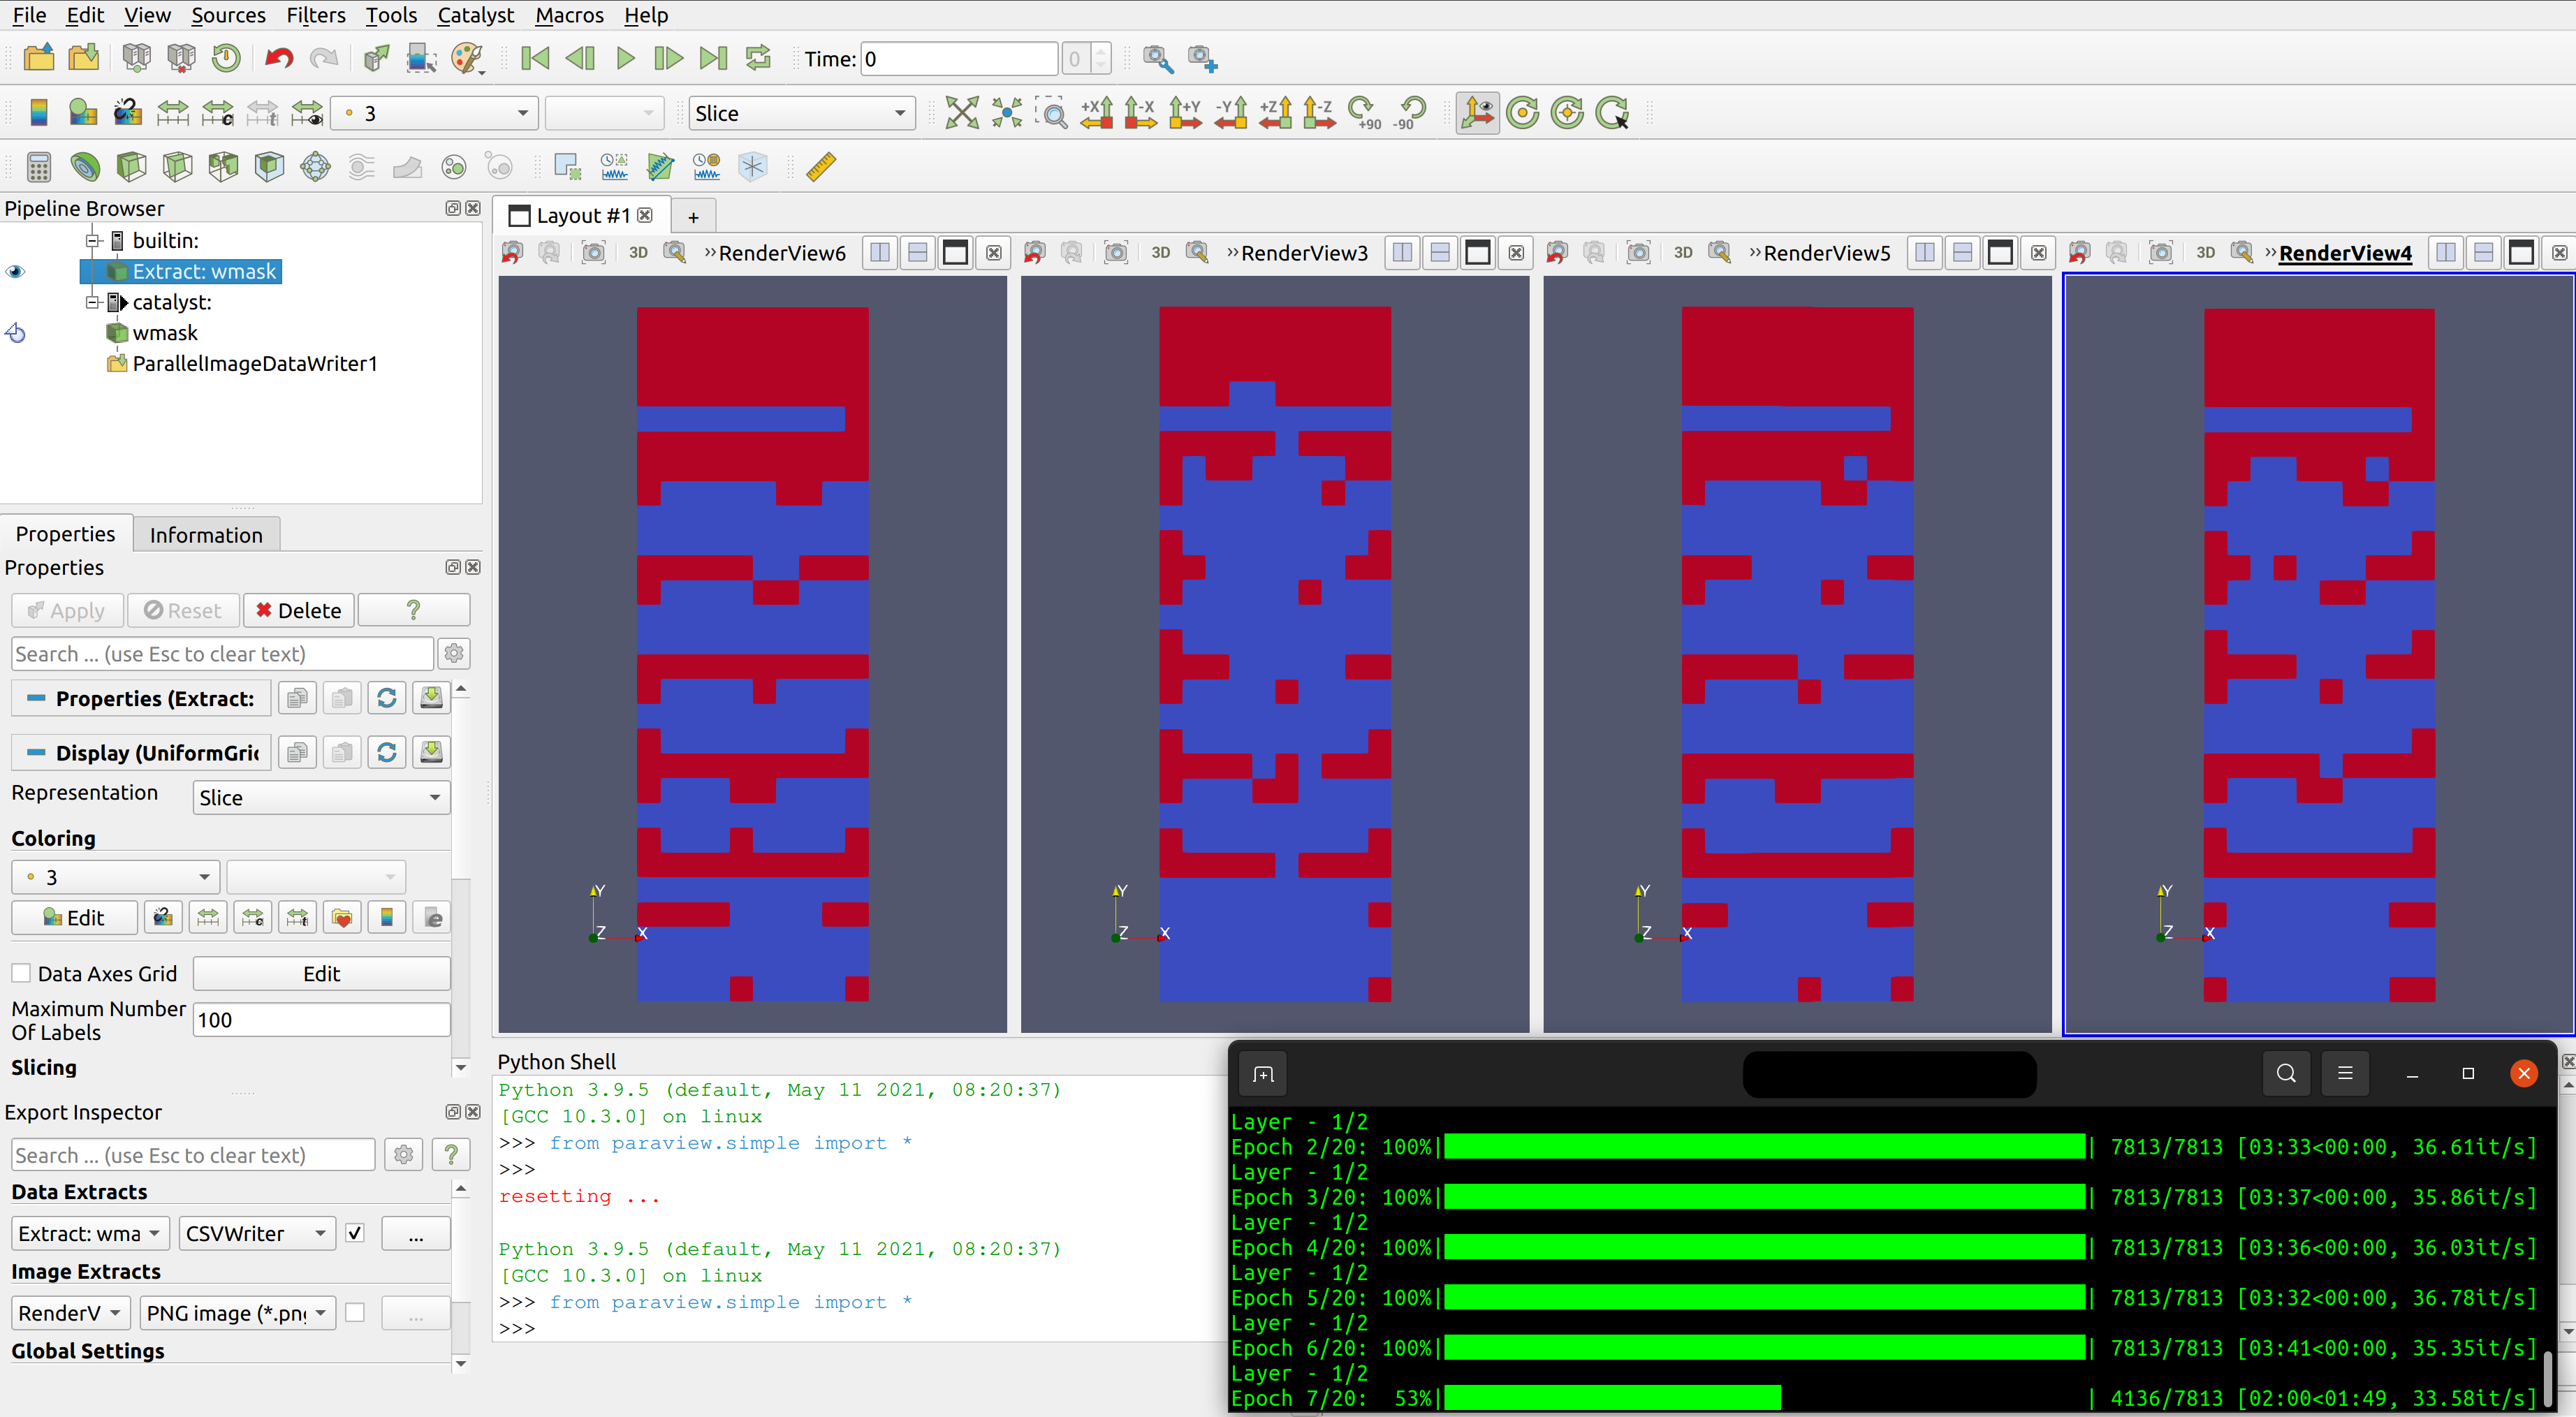
Task: Enable the Data Axes Grid checkbox
Action: tap(21, 973)
